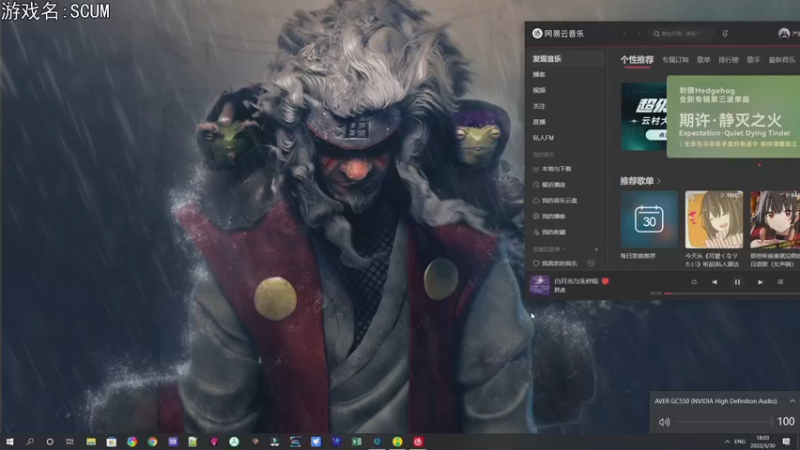Pause the current song
Image resolution: width=800 pixels, height=450 pixels.
click(737, 282)
